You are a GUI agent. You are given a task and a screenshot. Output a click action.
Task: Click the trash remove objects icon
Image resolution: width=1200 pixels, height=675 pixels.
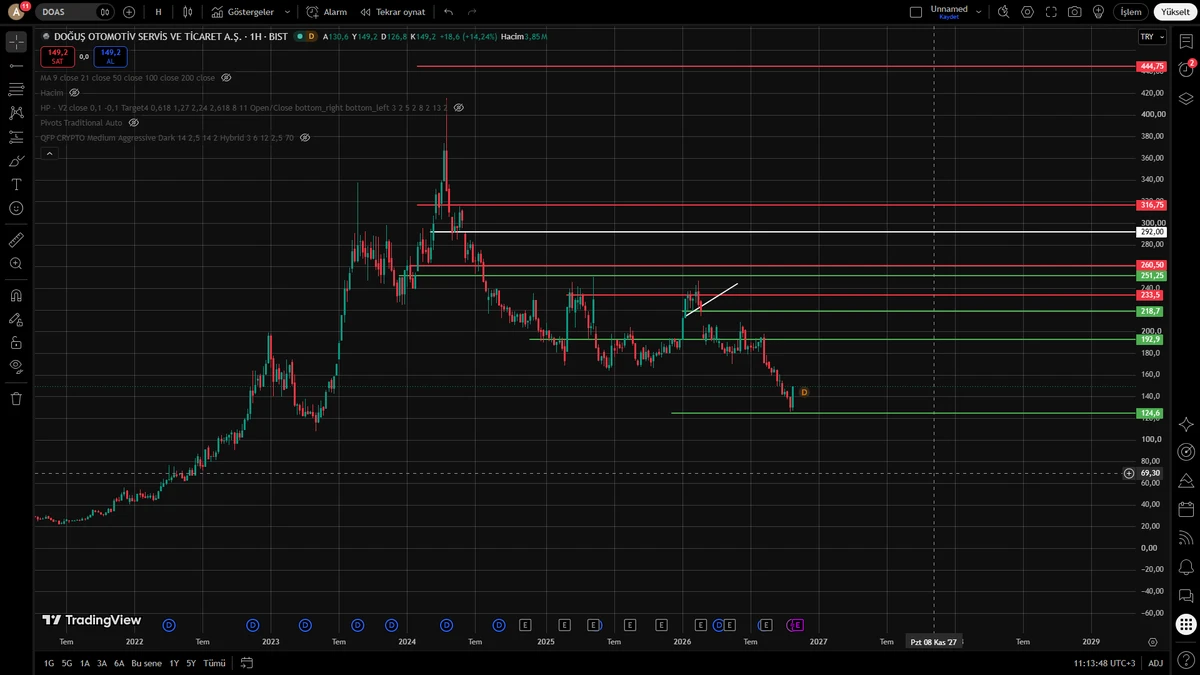[16, 399]
